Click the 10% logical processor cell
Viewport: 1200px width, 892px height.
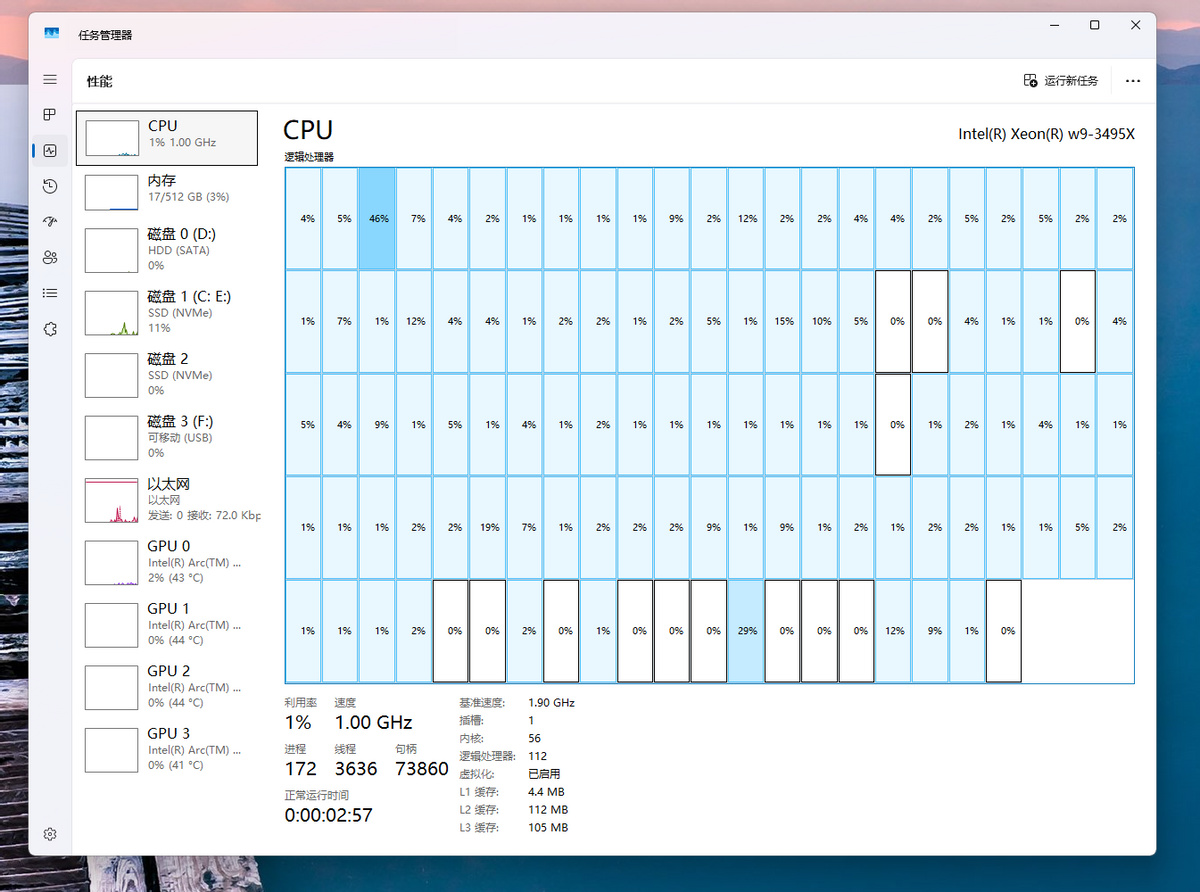[821, 321]
